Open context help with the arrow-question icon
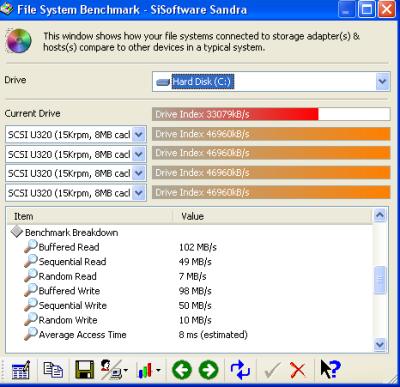Screen dimensions: 400x387 [x=330, y=369]
